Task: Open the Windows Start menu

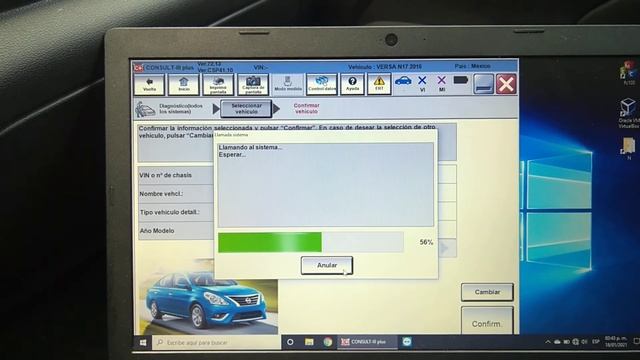Action: [143, 342]
